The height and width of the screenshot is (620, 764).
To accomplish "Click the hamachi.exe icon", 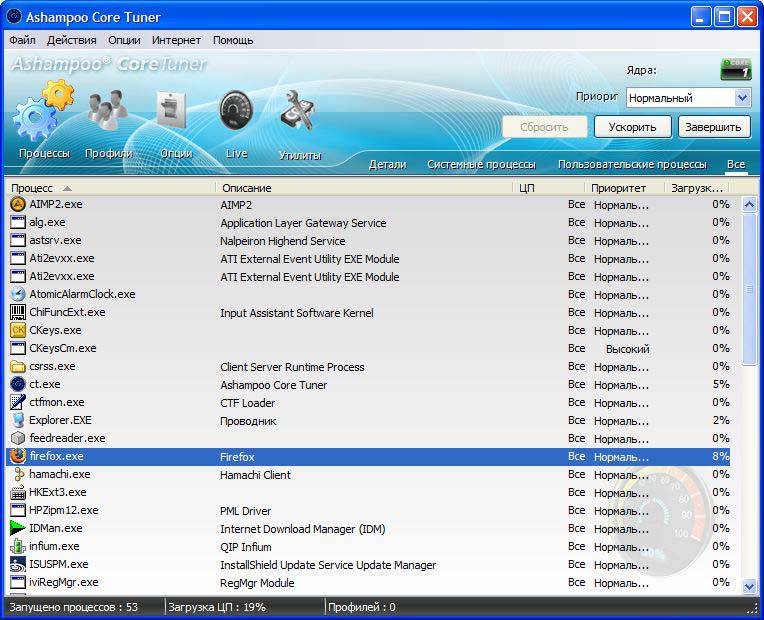I will click(x=18, y=474).
